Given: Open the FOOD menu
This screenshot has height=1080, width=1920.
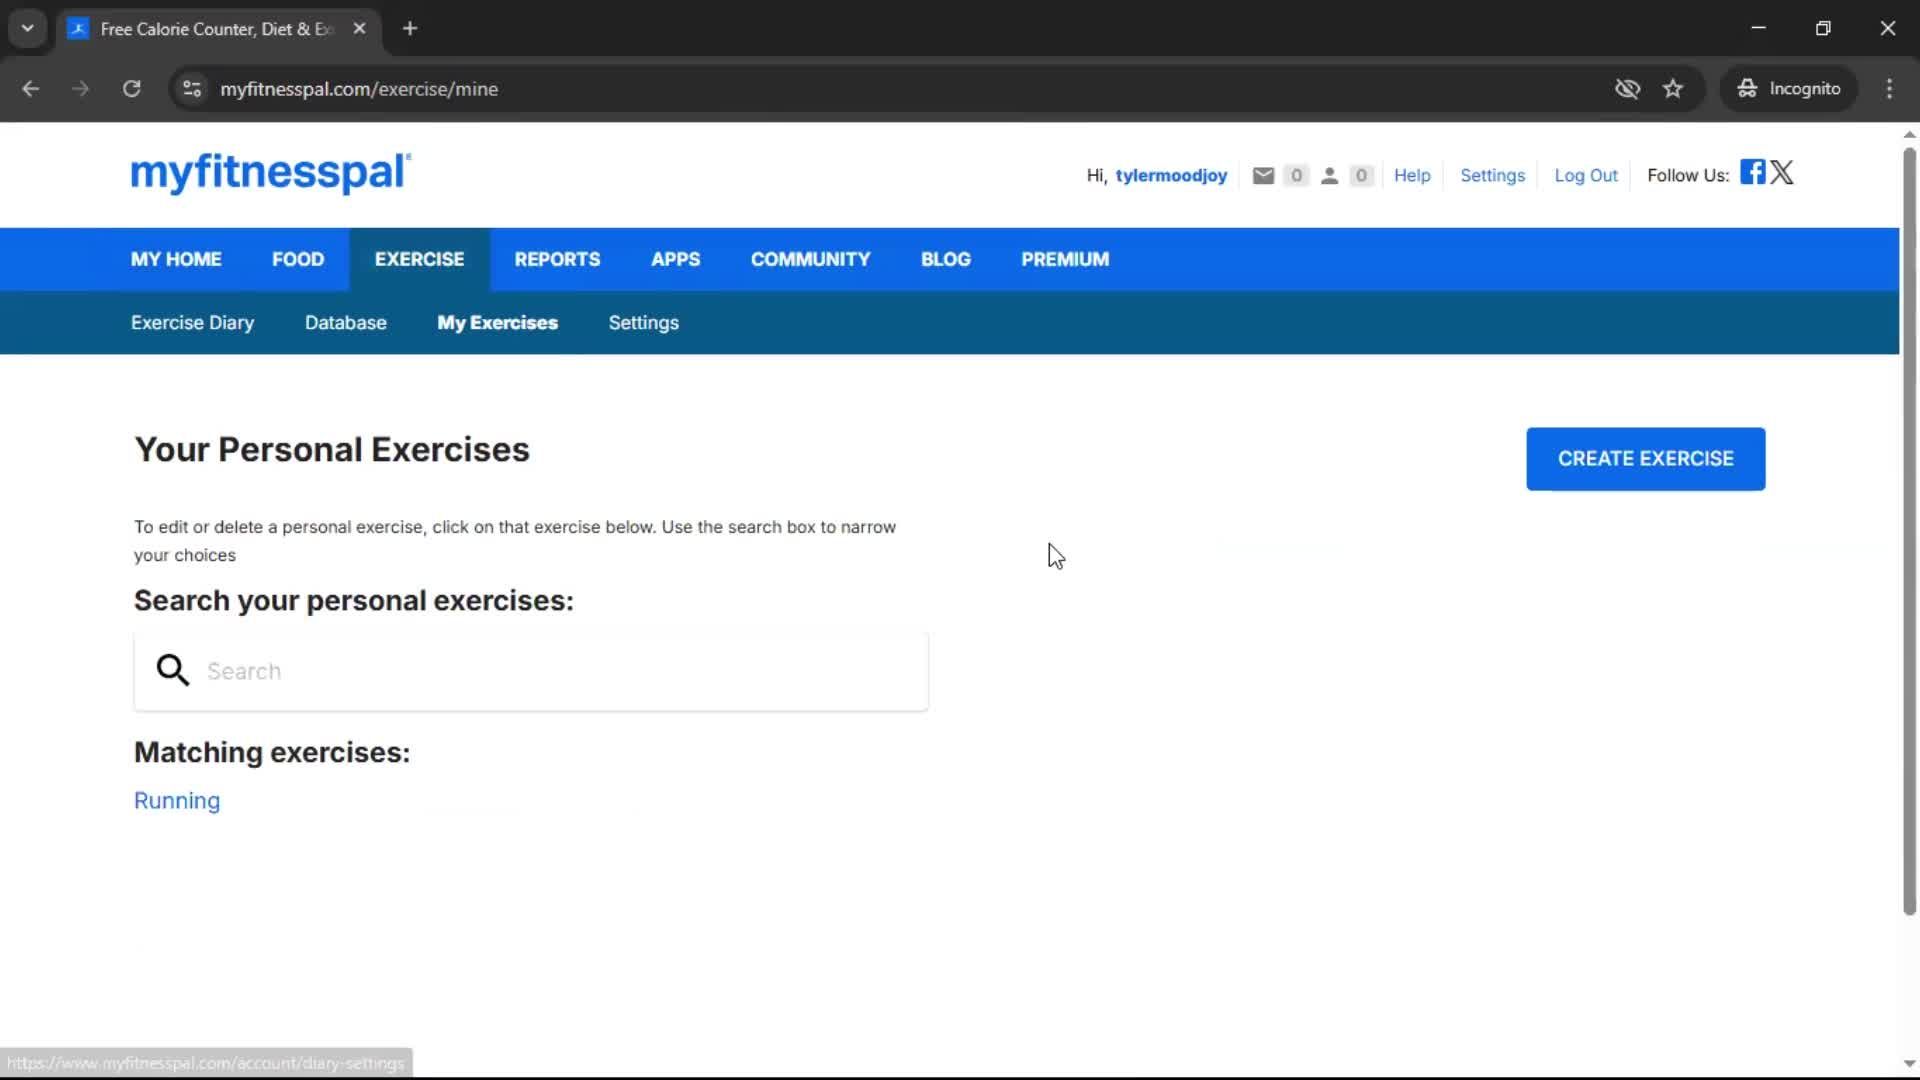Looking at the screenshot, I should pyautogui.click(x=298, y=259).
